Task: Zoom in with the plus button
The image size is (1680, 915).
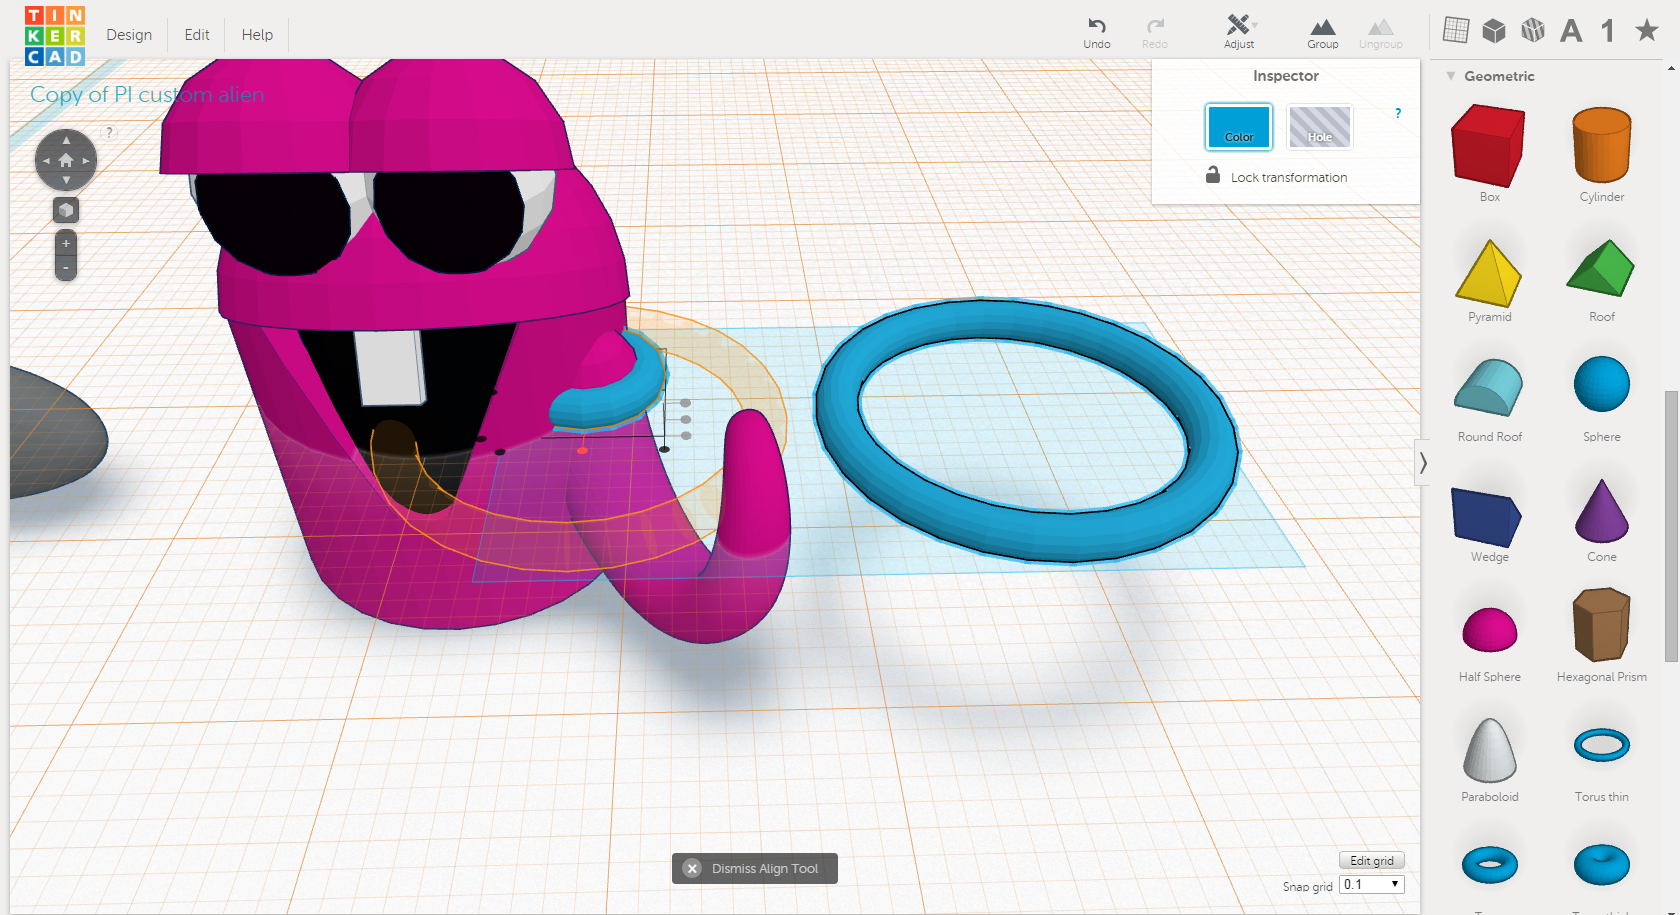Action: [x=66, y=243]
